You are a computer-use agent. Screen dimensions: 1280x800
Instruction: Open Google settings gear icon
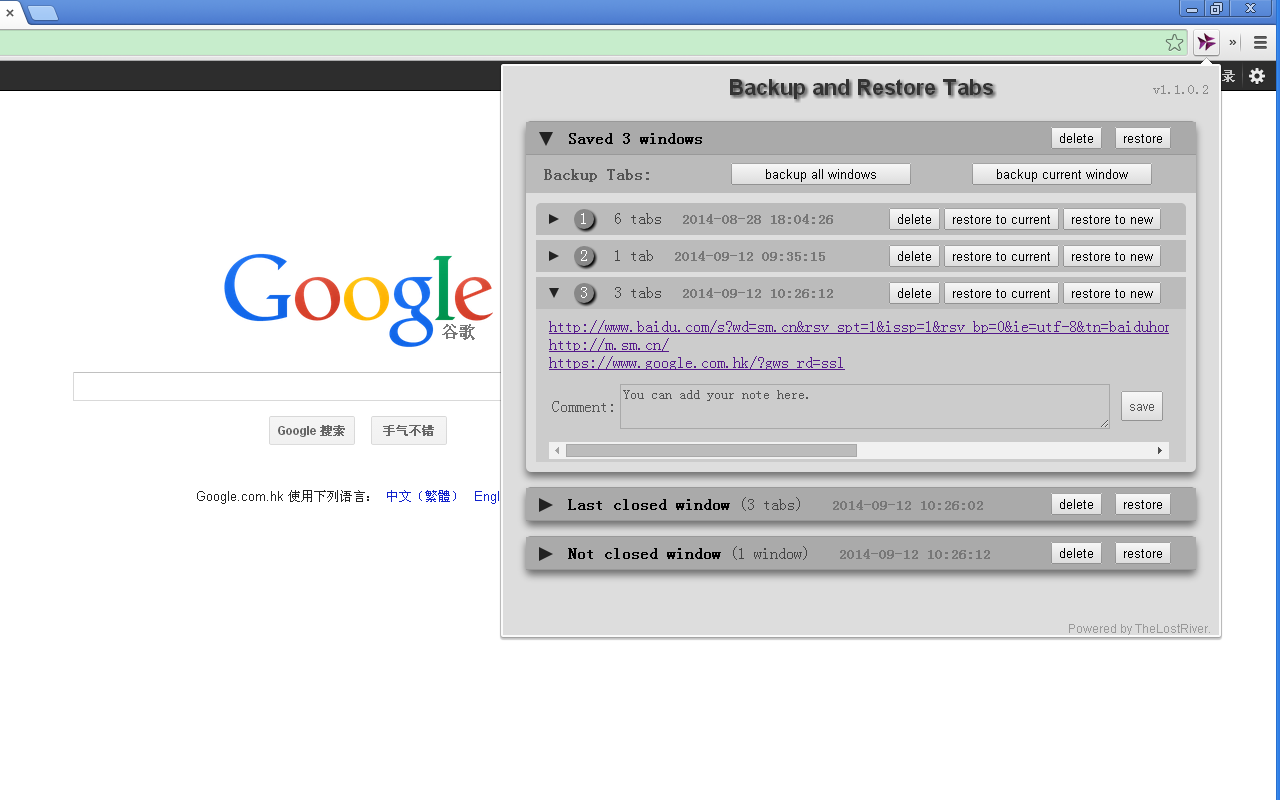point(1257,76)
